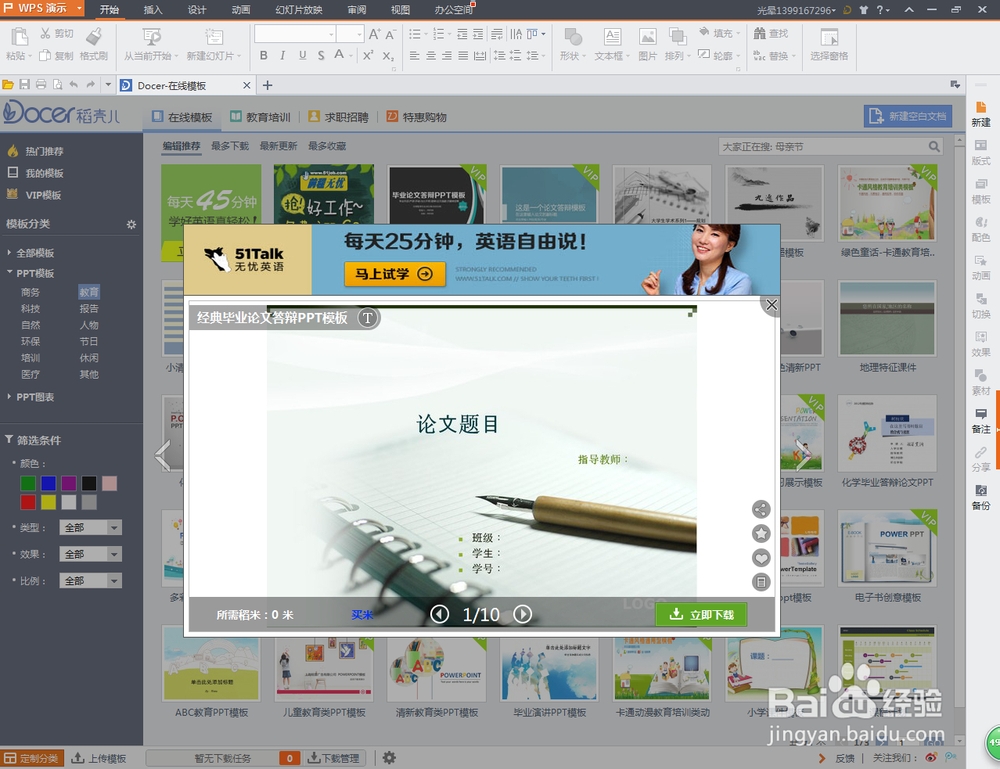Image resolution: width=1000 pixels, height=769 pixels.
Task: Click the superscript x² icon
Action: pos(368,55)
